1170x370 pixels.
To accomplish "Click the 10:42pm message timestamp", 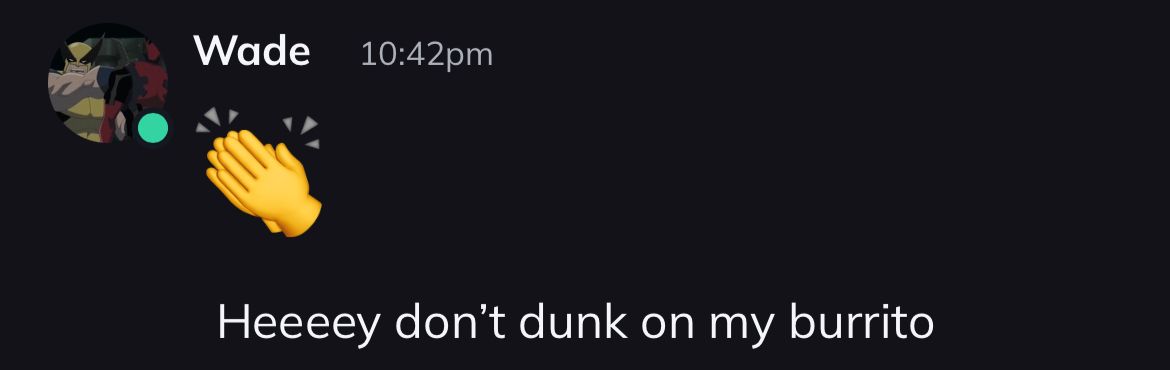I will click(x=427, y=54).
